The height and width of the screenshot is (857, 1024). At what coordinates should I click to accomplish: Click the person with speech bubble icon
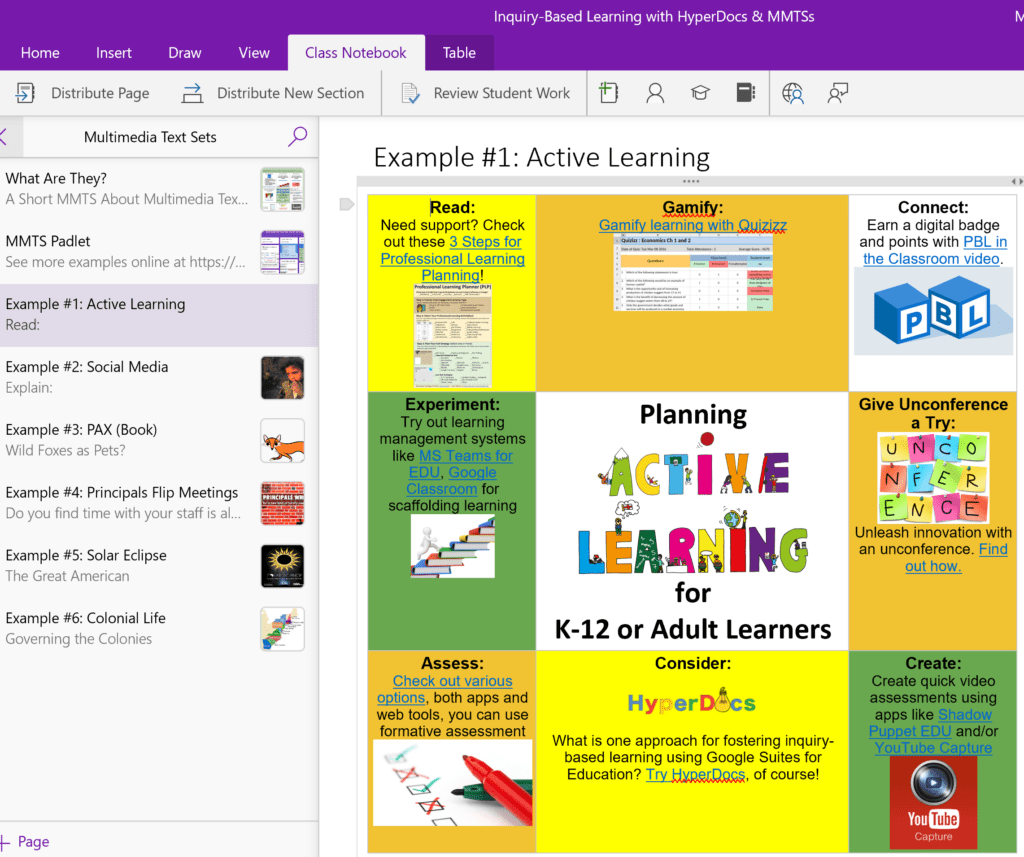point(838,93)
